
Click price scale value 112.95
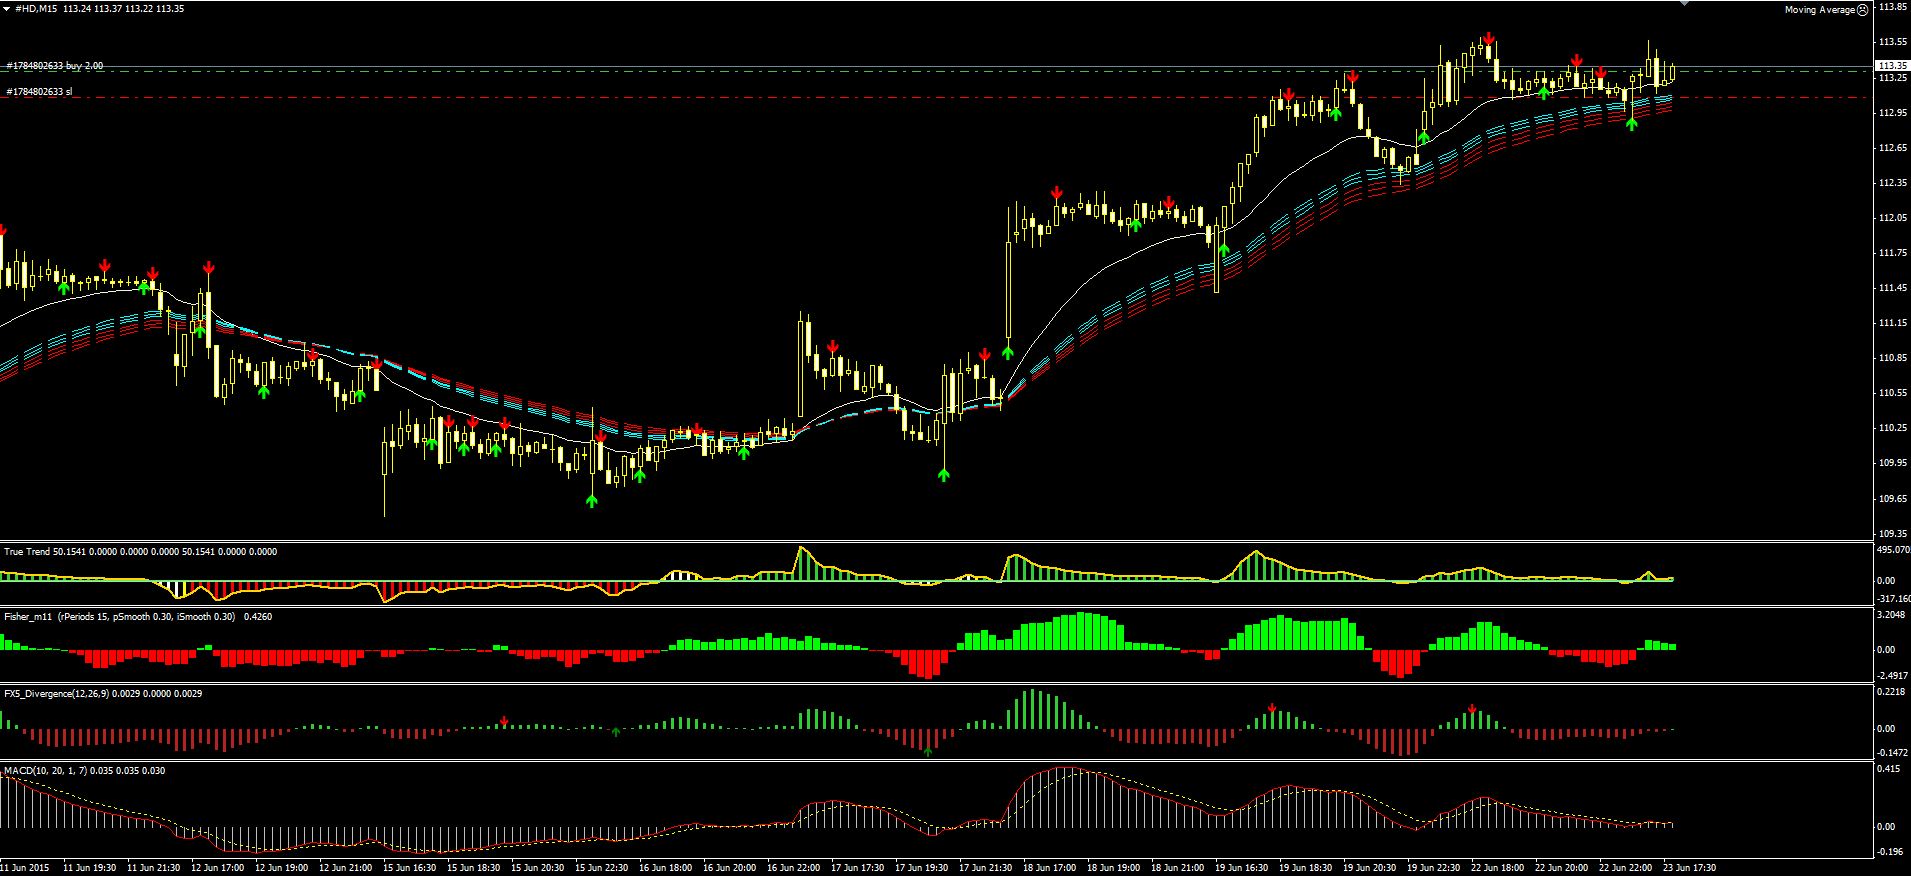[1892, 113]
